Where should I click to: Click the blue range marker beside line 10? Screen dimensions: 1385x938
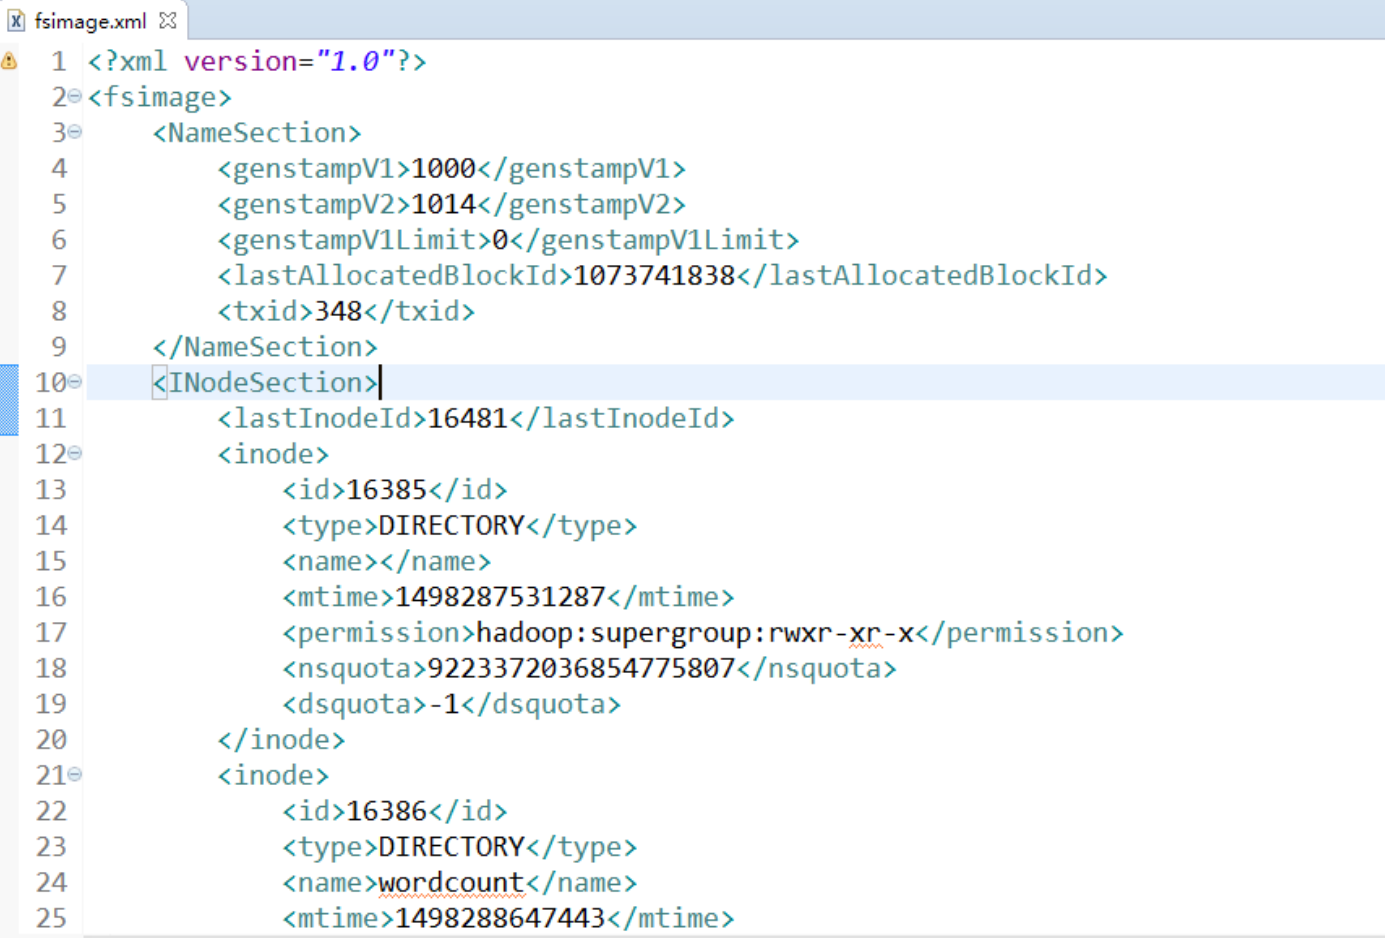pyautogui.click(x=9, y=400)
